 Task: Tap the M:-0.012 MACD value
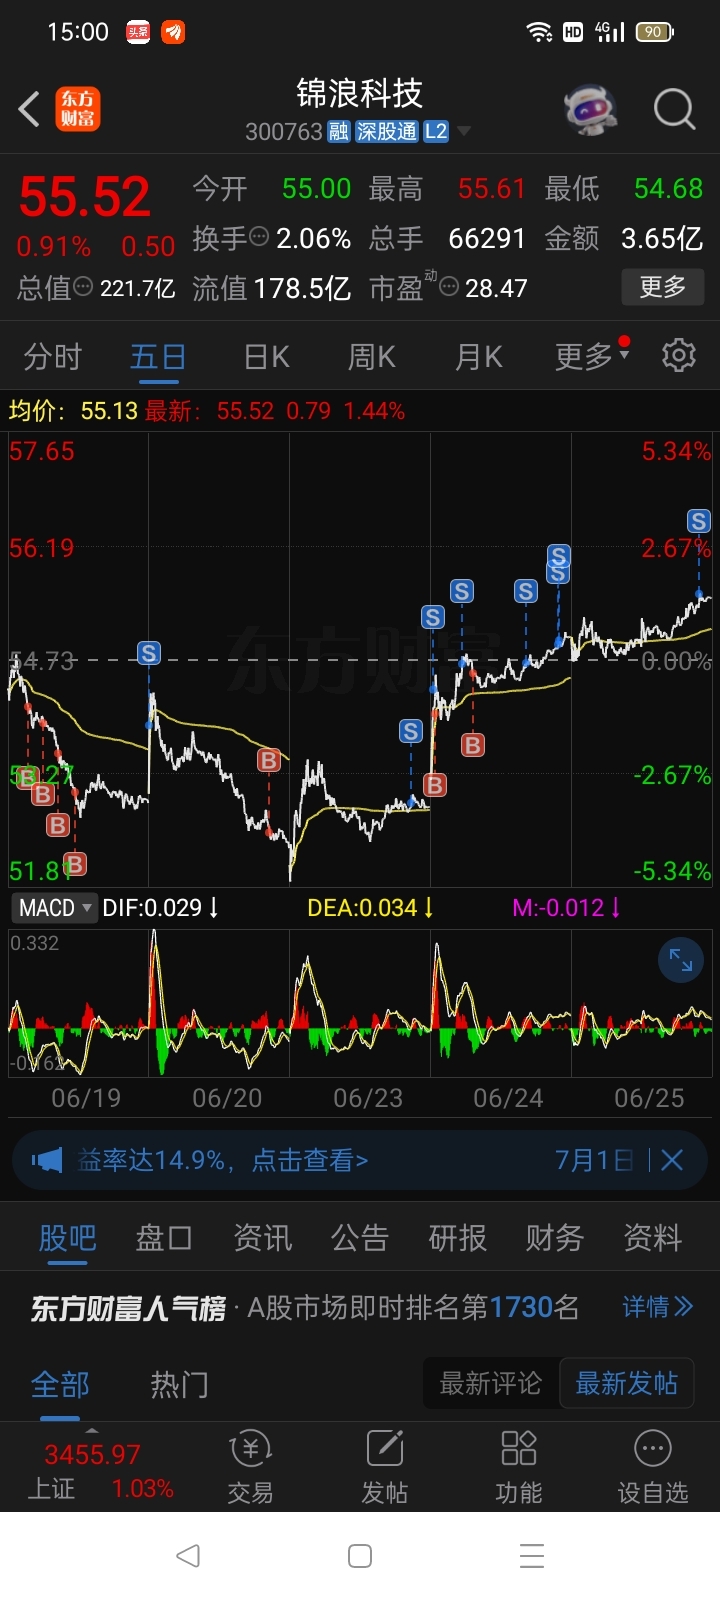tap(566, 908)
